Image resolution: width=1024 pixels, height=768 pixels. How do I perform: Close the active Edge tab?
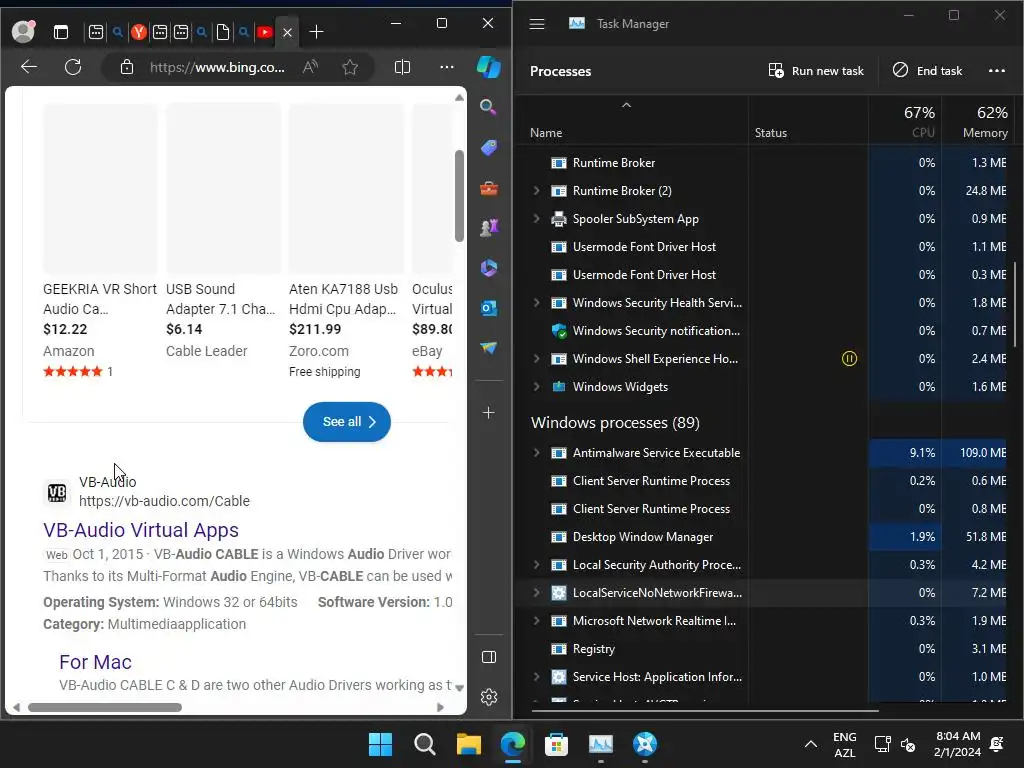287,32
